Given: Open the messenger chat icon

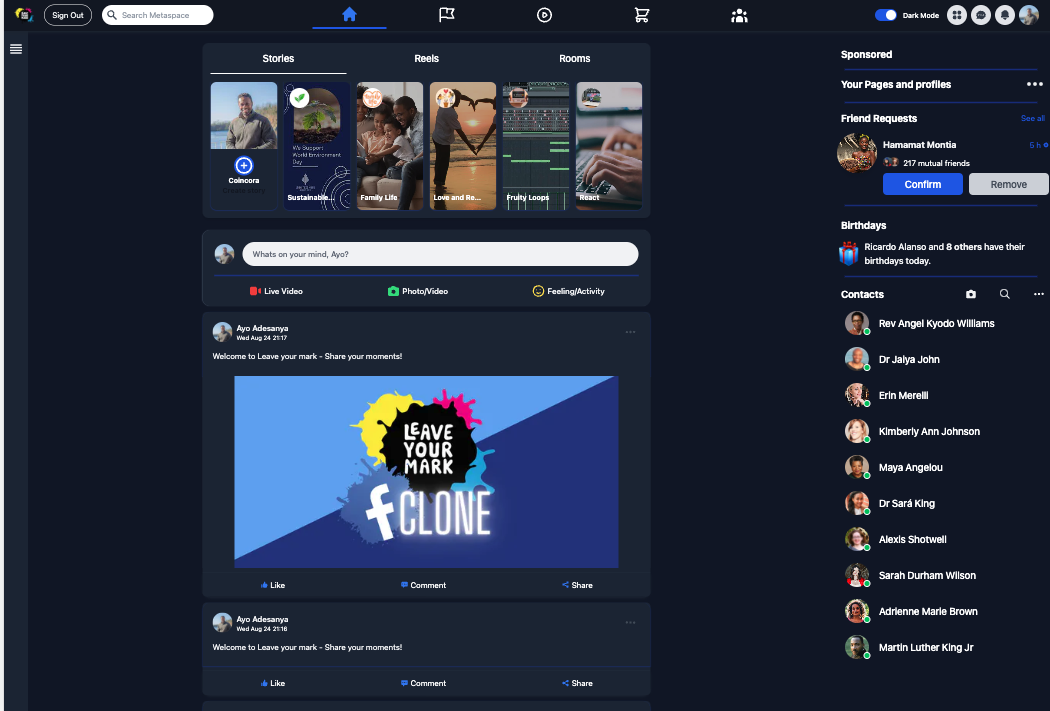Looking at the screenshot, I should tap(981, 15).
